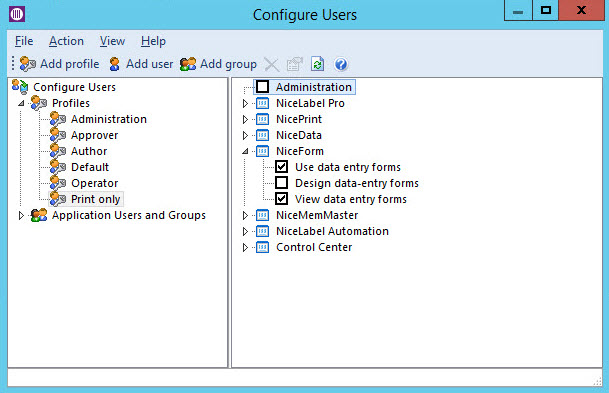Image resolution: width=609 pixels, height=393 pixels.
Task: Click the grayed-out Delete X icon
Action: pyautogui.click(x=271, y=64)
